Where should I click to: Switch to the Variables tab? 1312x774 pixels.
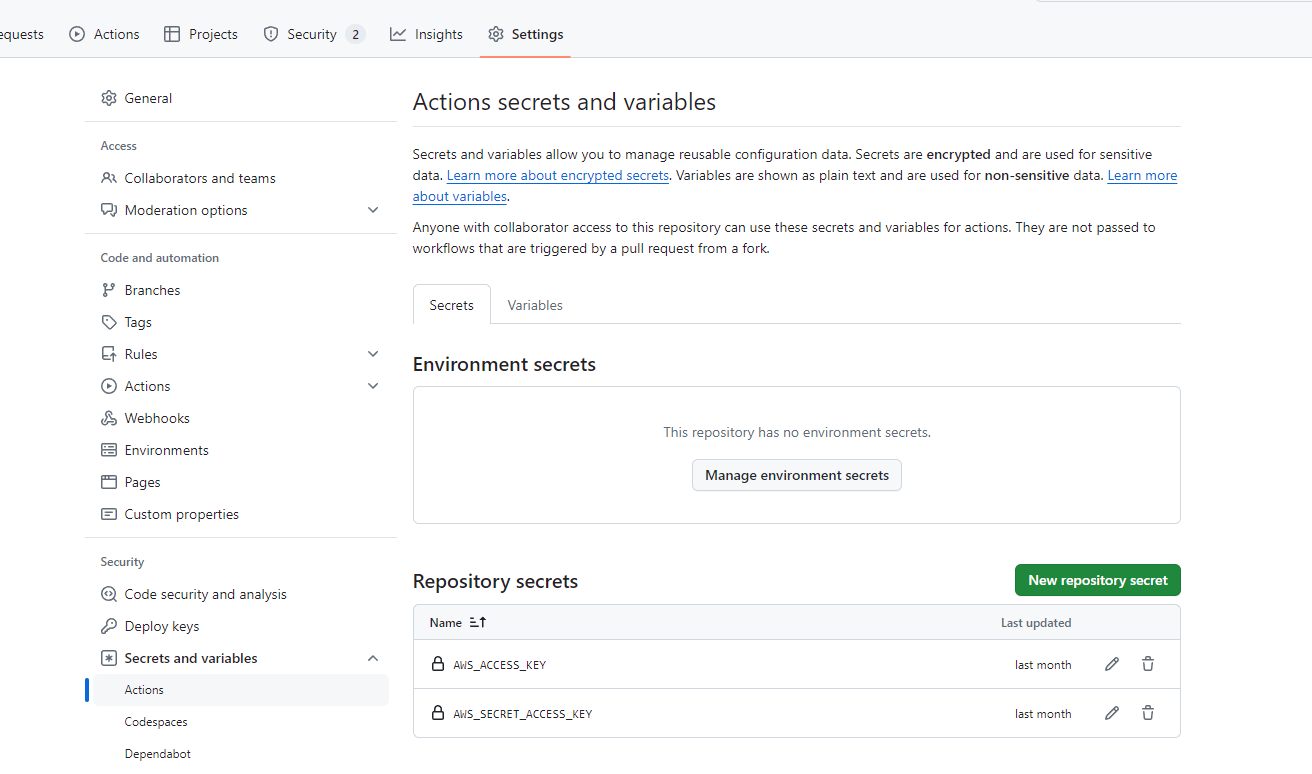[535, 305]
